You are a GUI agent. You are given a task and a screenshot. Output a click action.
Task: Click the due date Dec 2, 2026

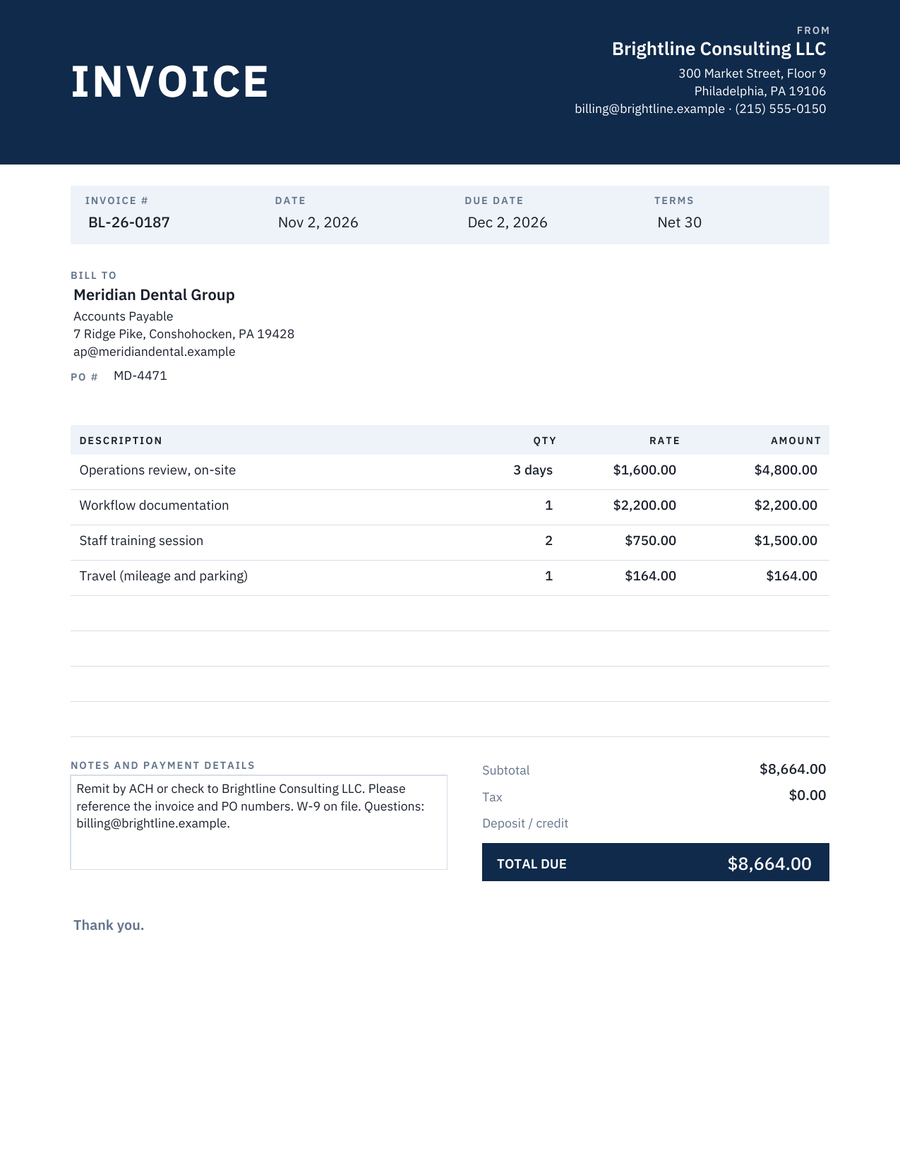(x=508, y=222)
